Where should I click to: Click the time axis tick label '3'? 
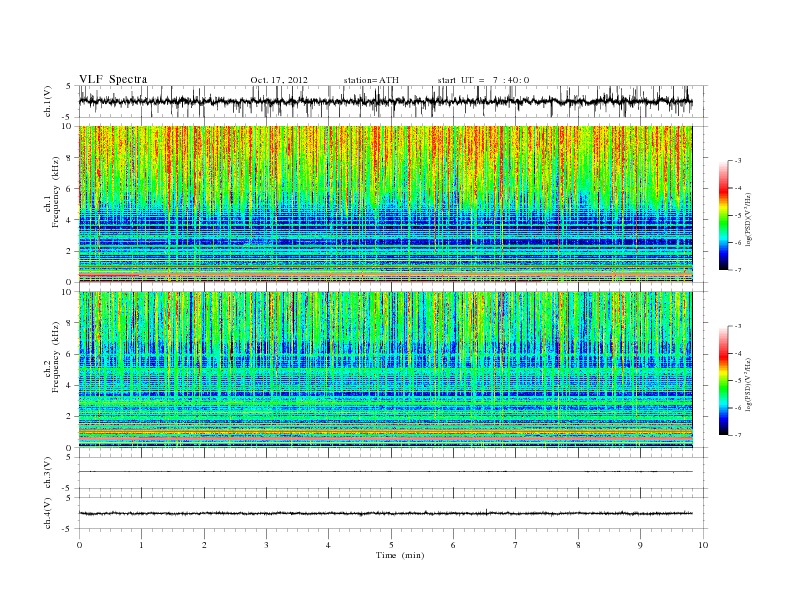266,545
